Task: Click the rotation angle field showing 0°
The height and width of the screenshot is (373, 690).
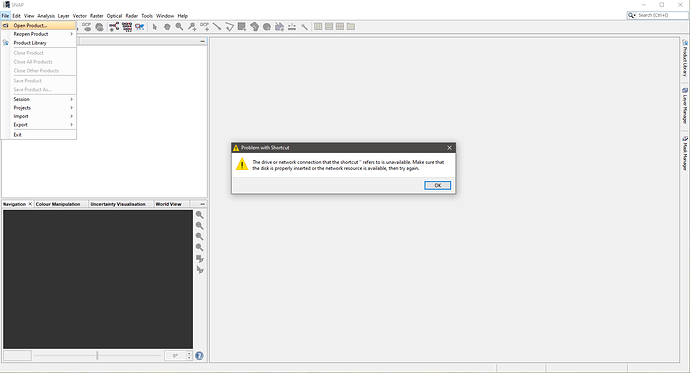Action: pos(175,355)
